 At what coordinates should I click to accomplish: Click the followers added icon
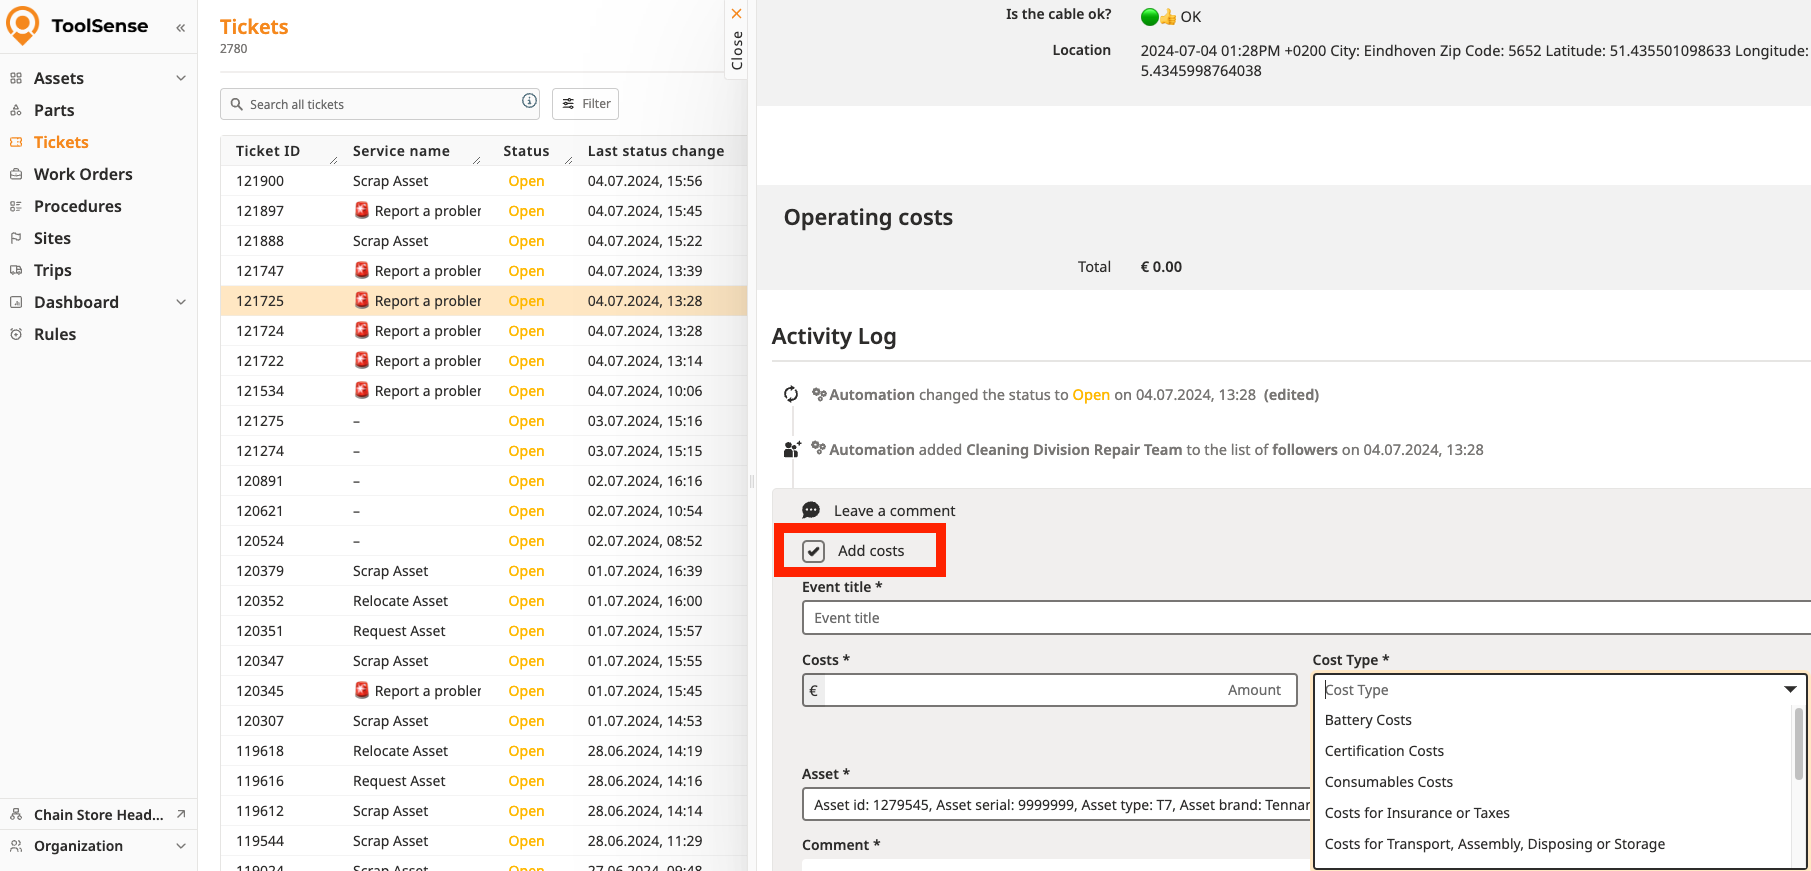(792, 449)
